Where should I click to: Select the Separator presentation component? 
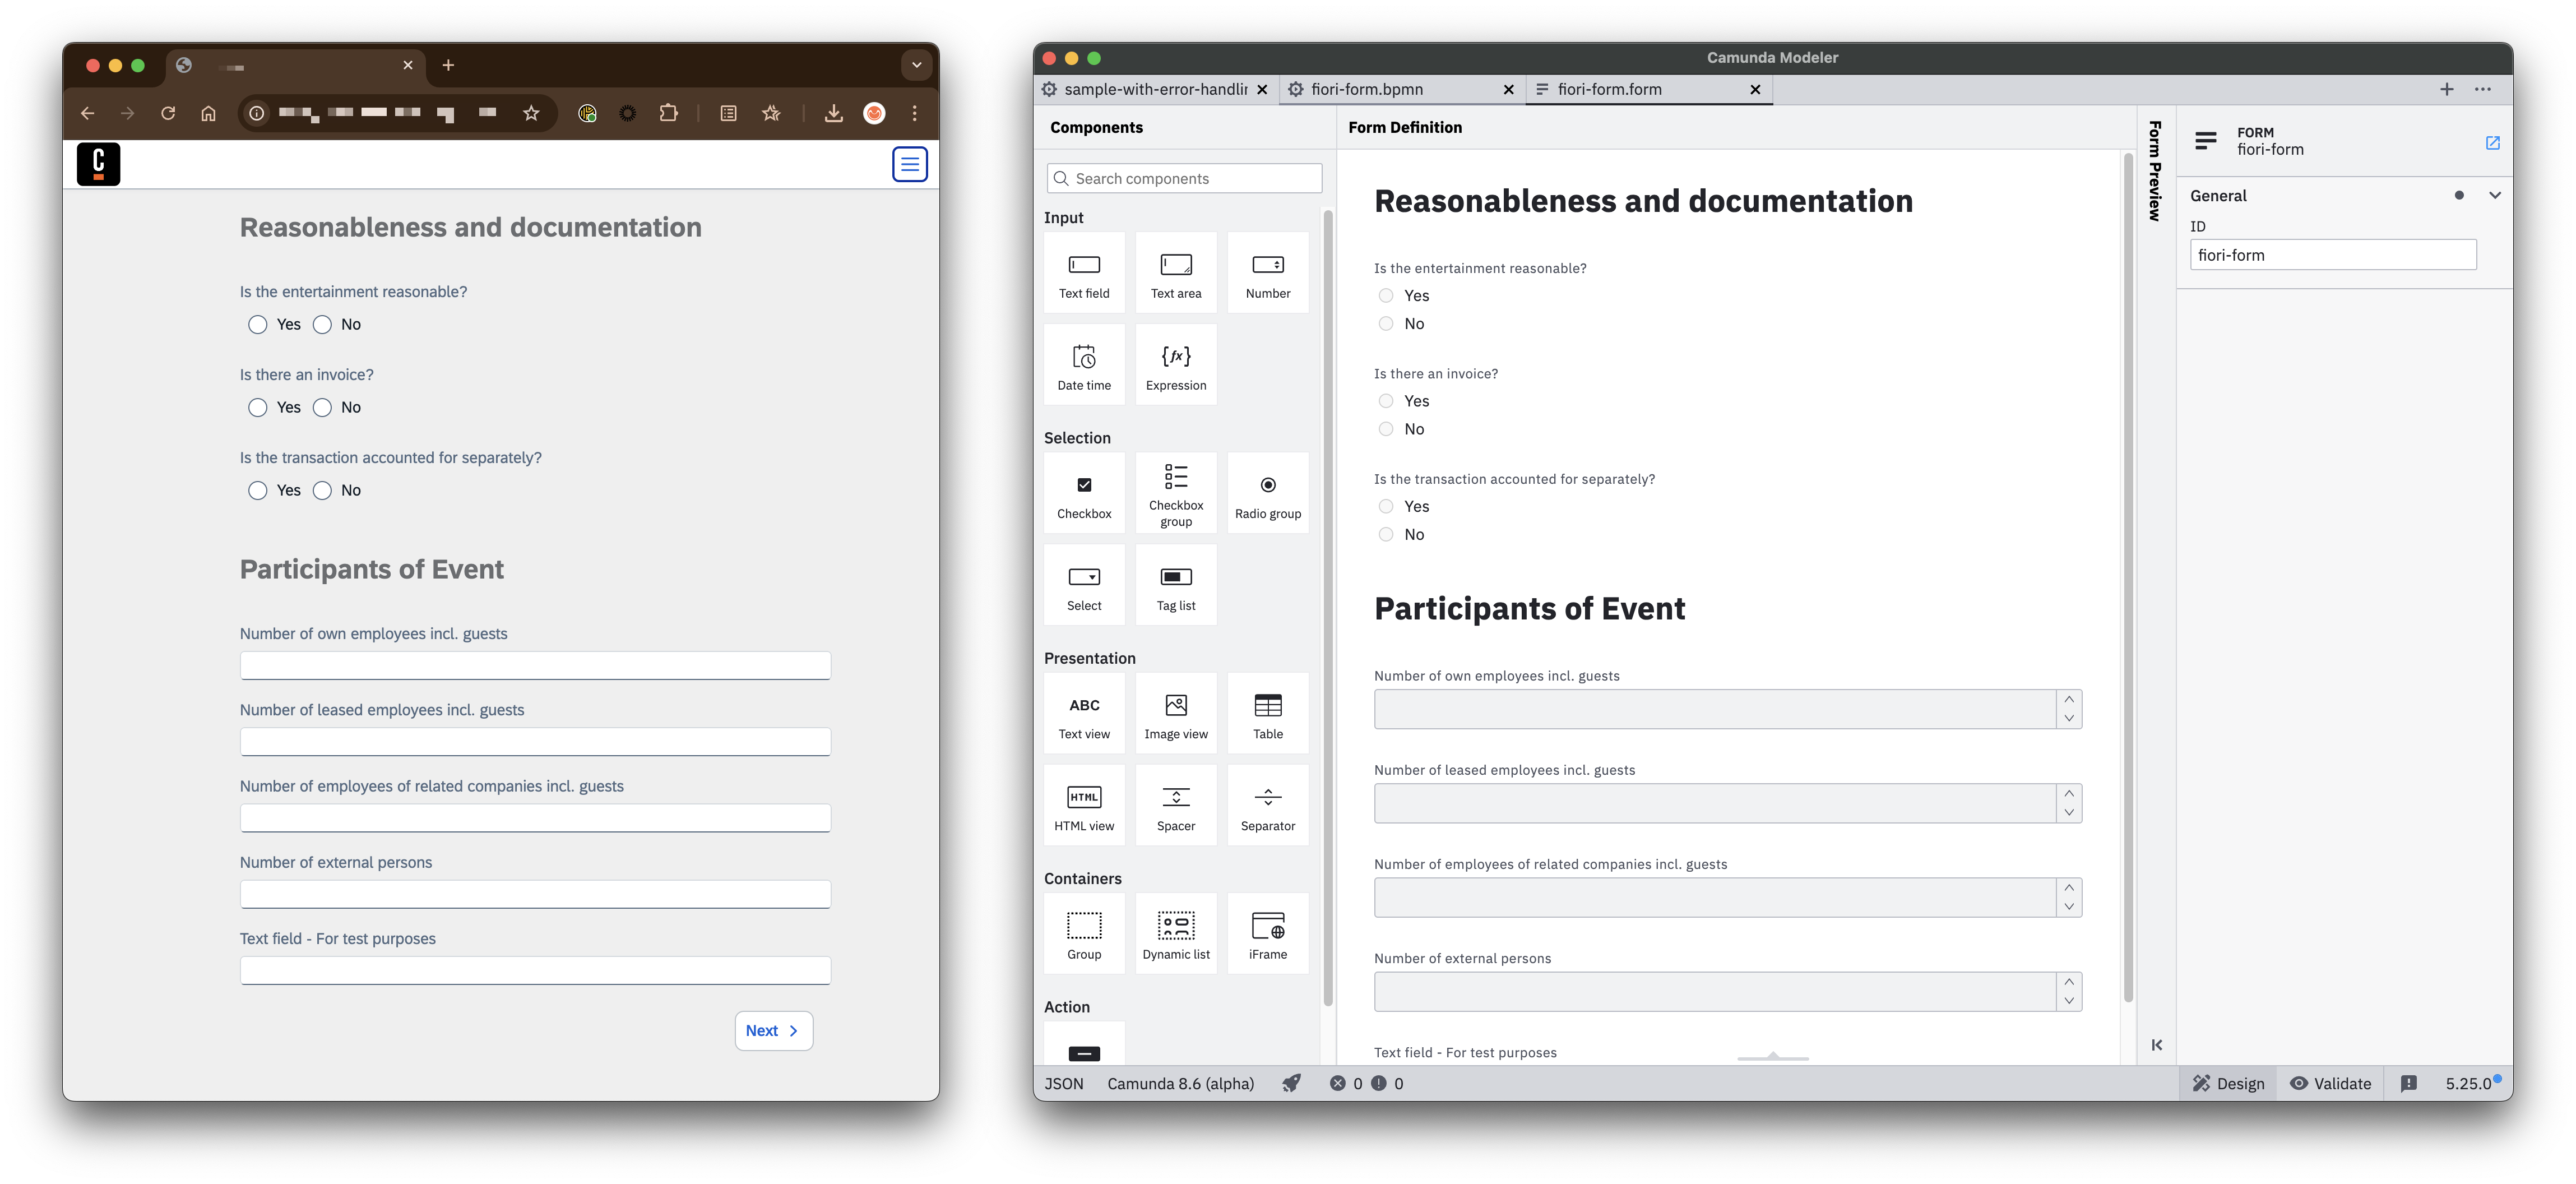(1267, 805)
